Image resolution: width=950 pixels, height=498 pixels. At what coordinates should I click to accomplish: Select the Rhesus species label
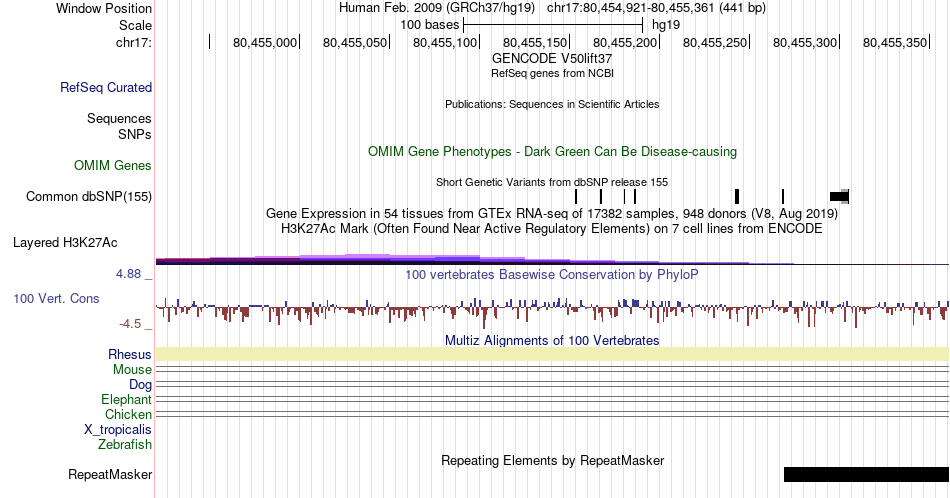pyautogui.click(x=130, y=354)
